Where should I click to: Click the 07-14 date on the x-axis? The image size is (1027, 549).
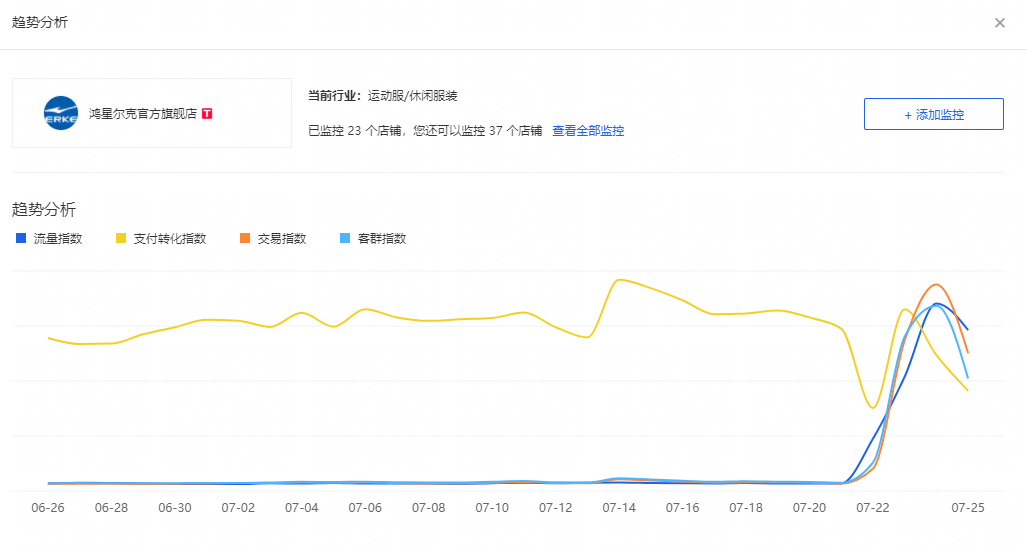pyautogui.click(x=619, y=508)
